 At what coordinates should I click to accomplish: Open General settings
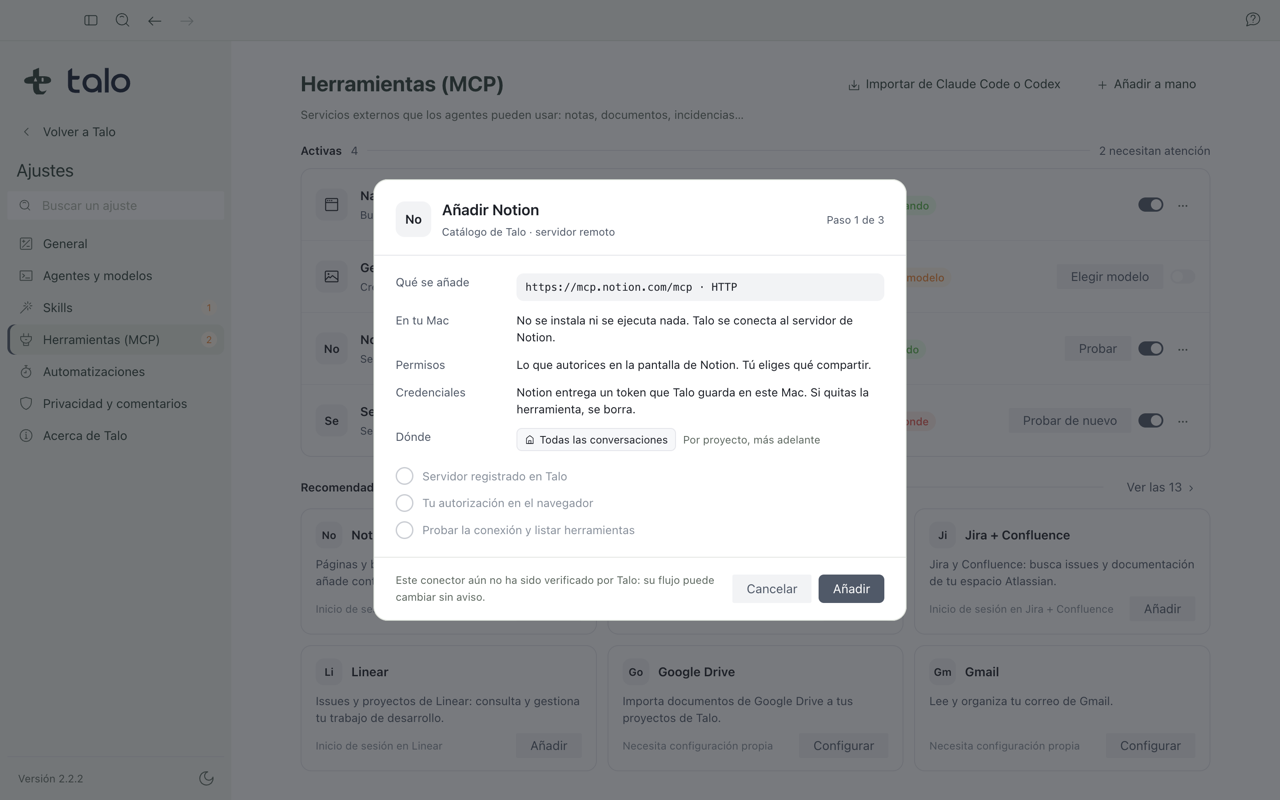[x=116, y=243]
